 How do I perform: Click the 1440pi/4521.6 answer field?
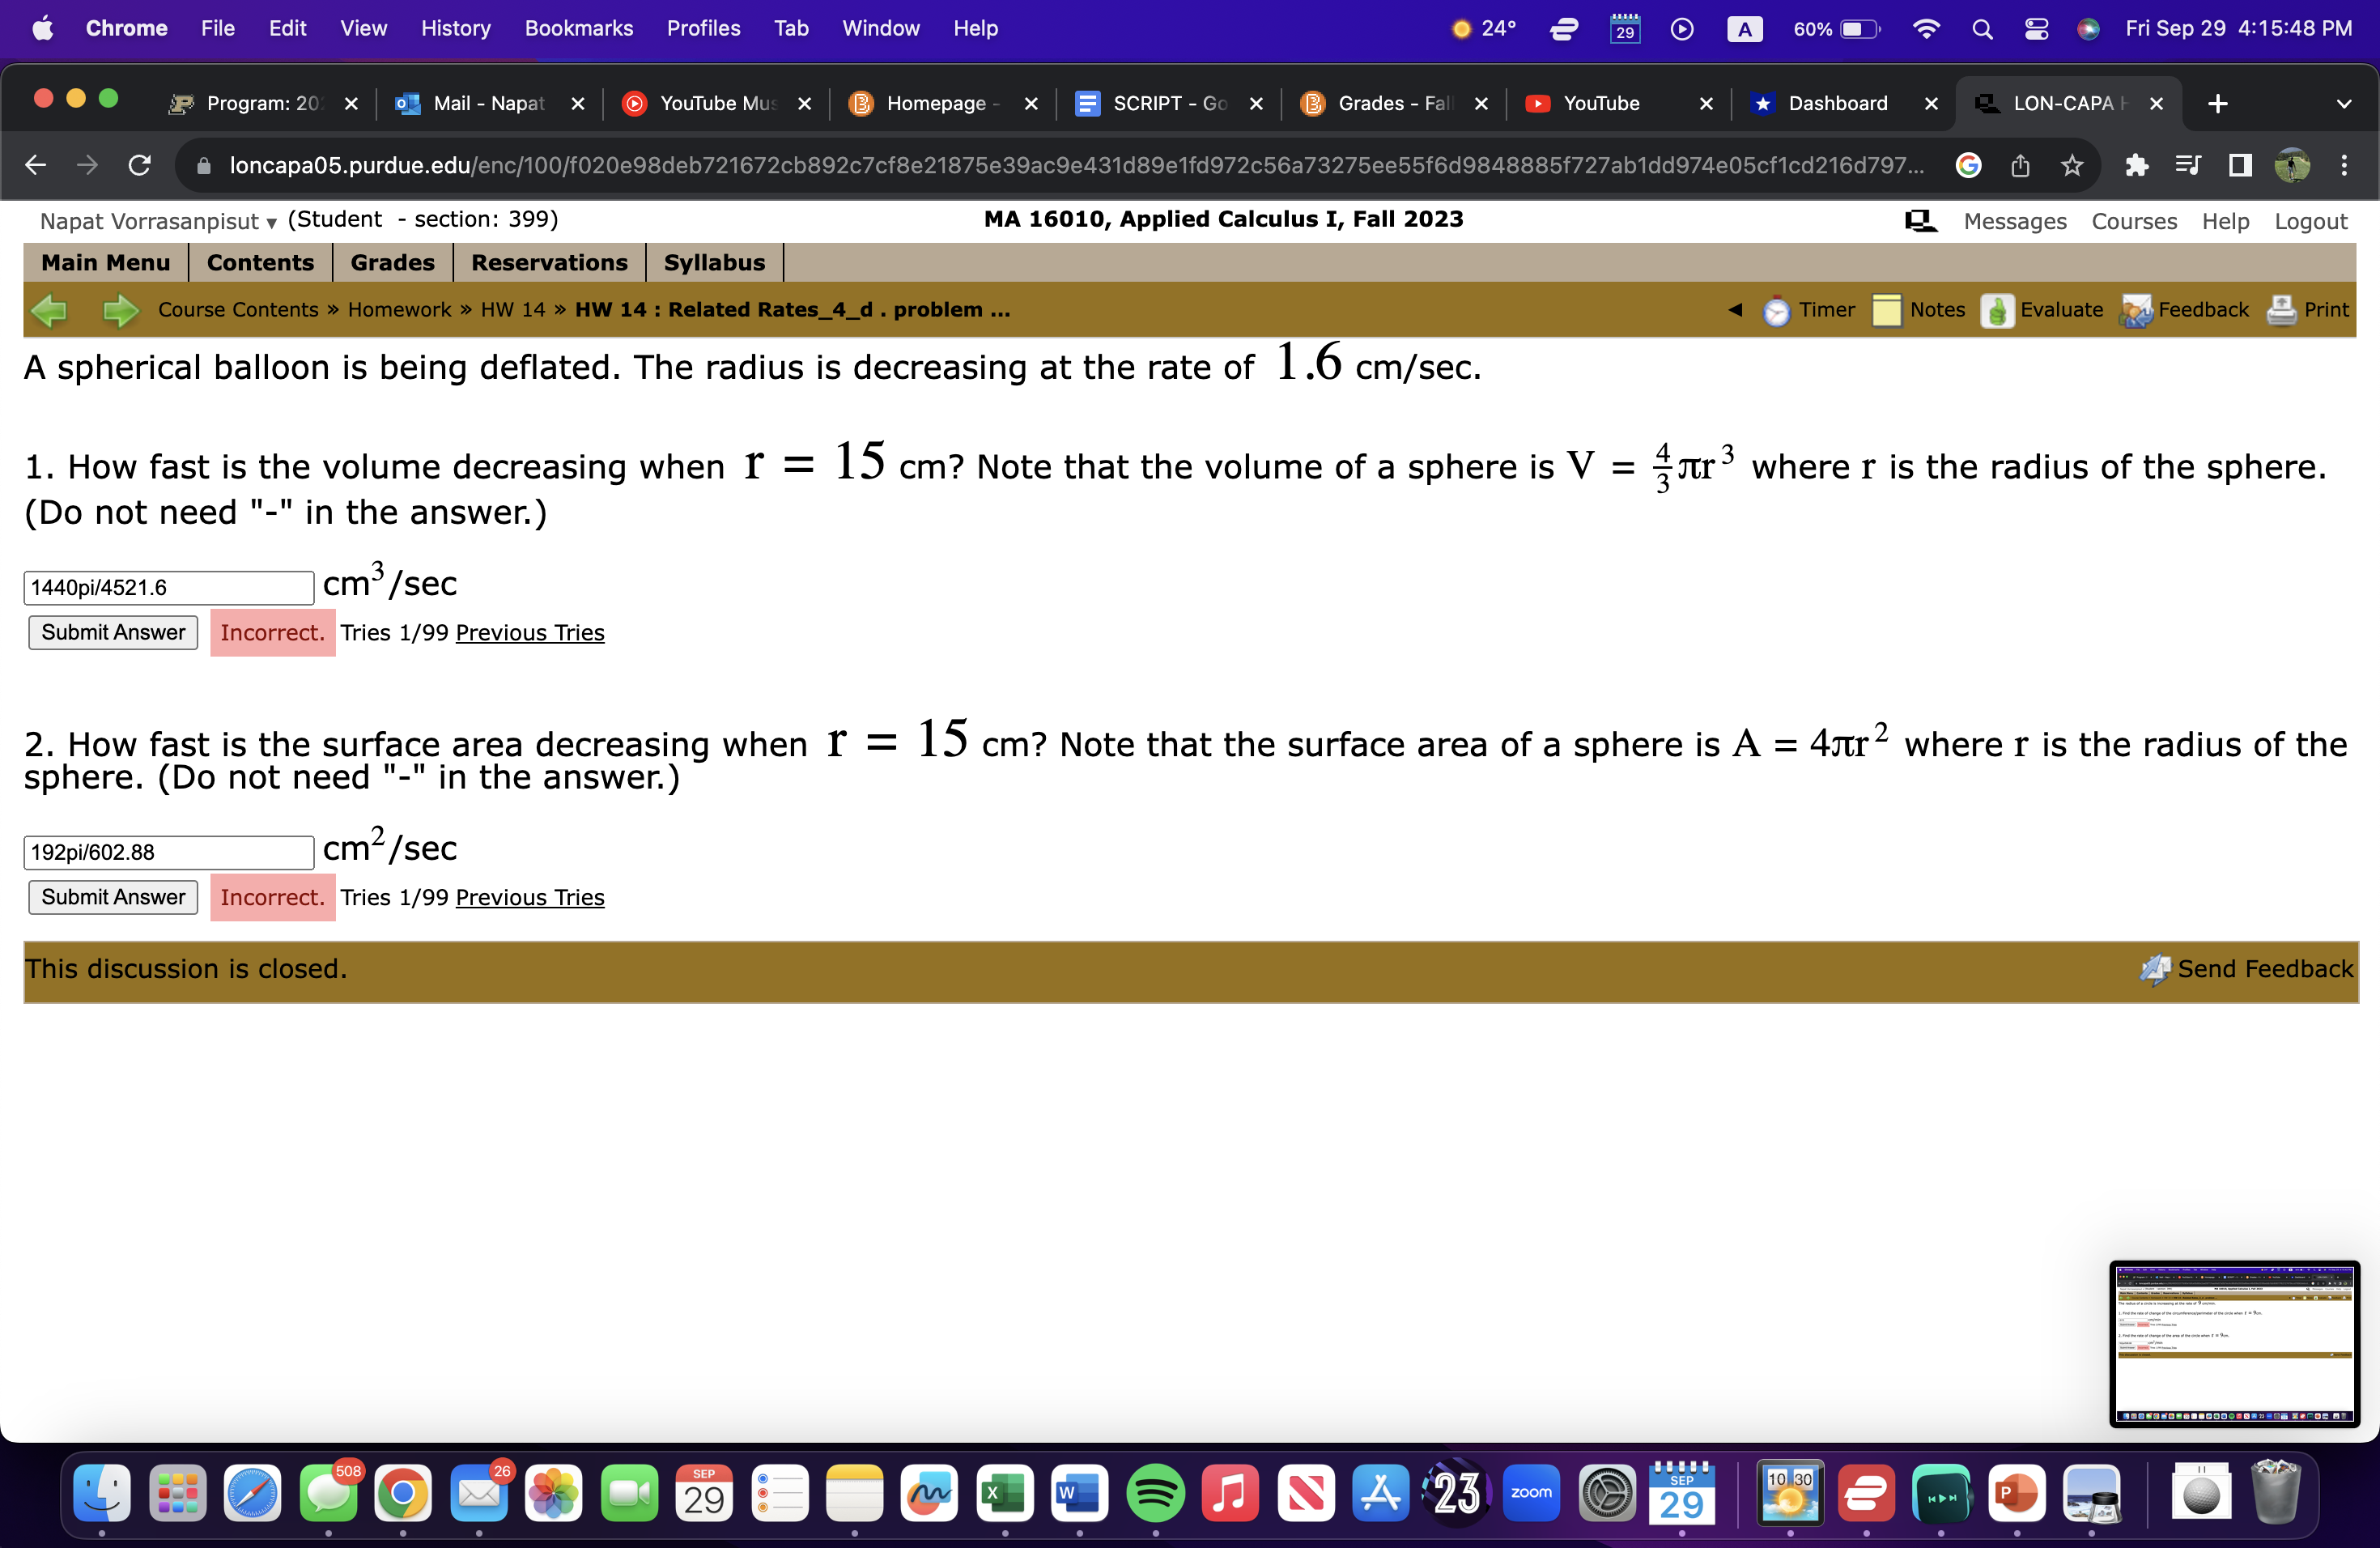click(x=167, y=587)
